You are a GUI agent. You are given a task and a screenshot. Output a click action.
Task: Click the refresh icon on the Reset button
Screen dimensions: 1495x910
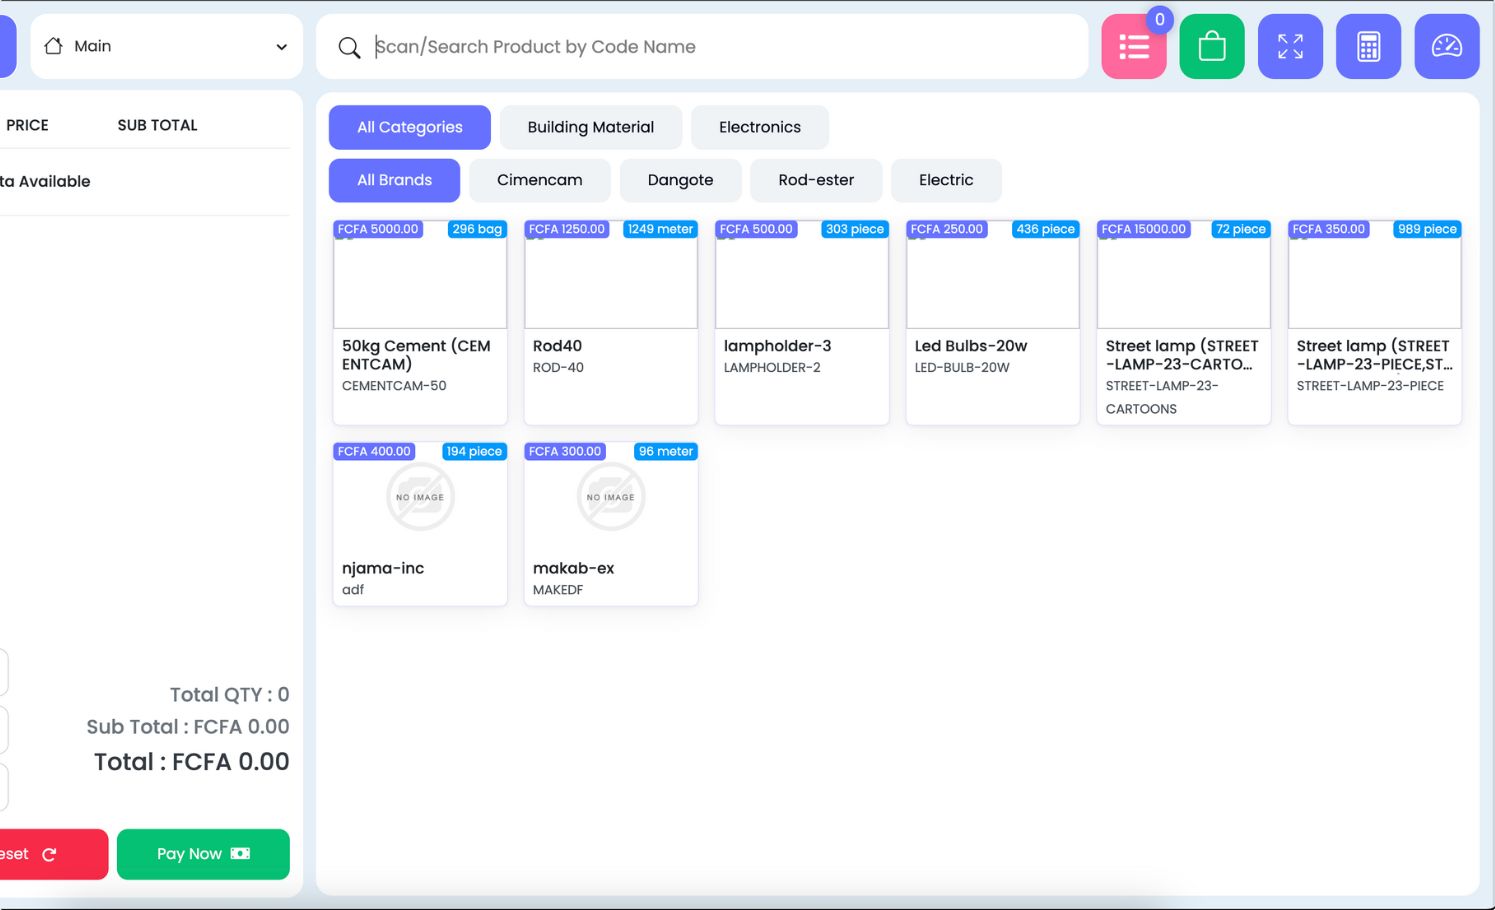[50, 853]
